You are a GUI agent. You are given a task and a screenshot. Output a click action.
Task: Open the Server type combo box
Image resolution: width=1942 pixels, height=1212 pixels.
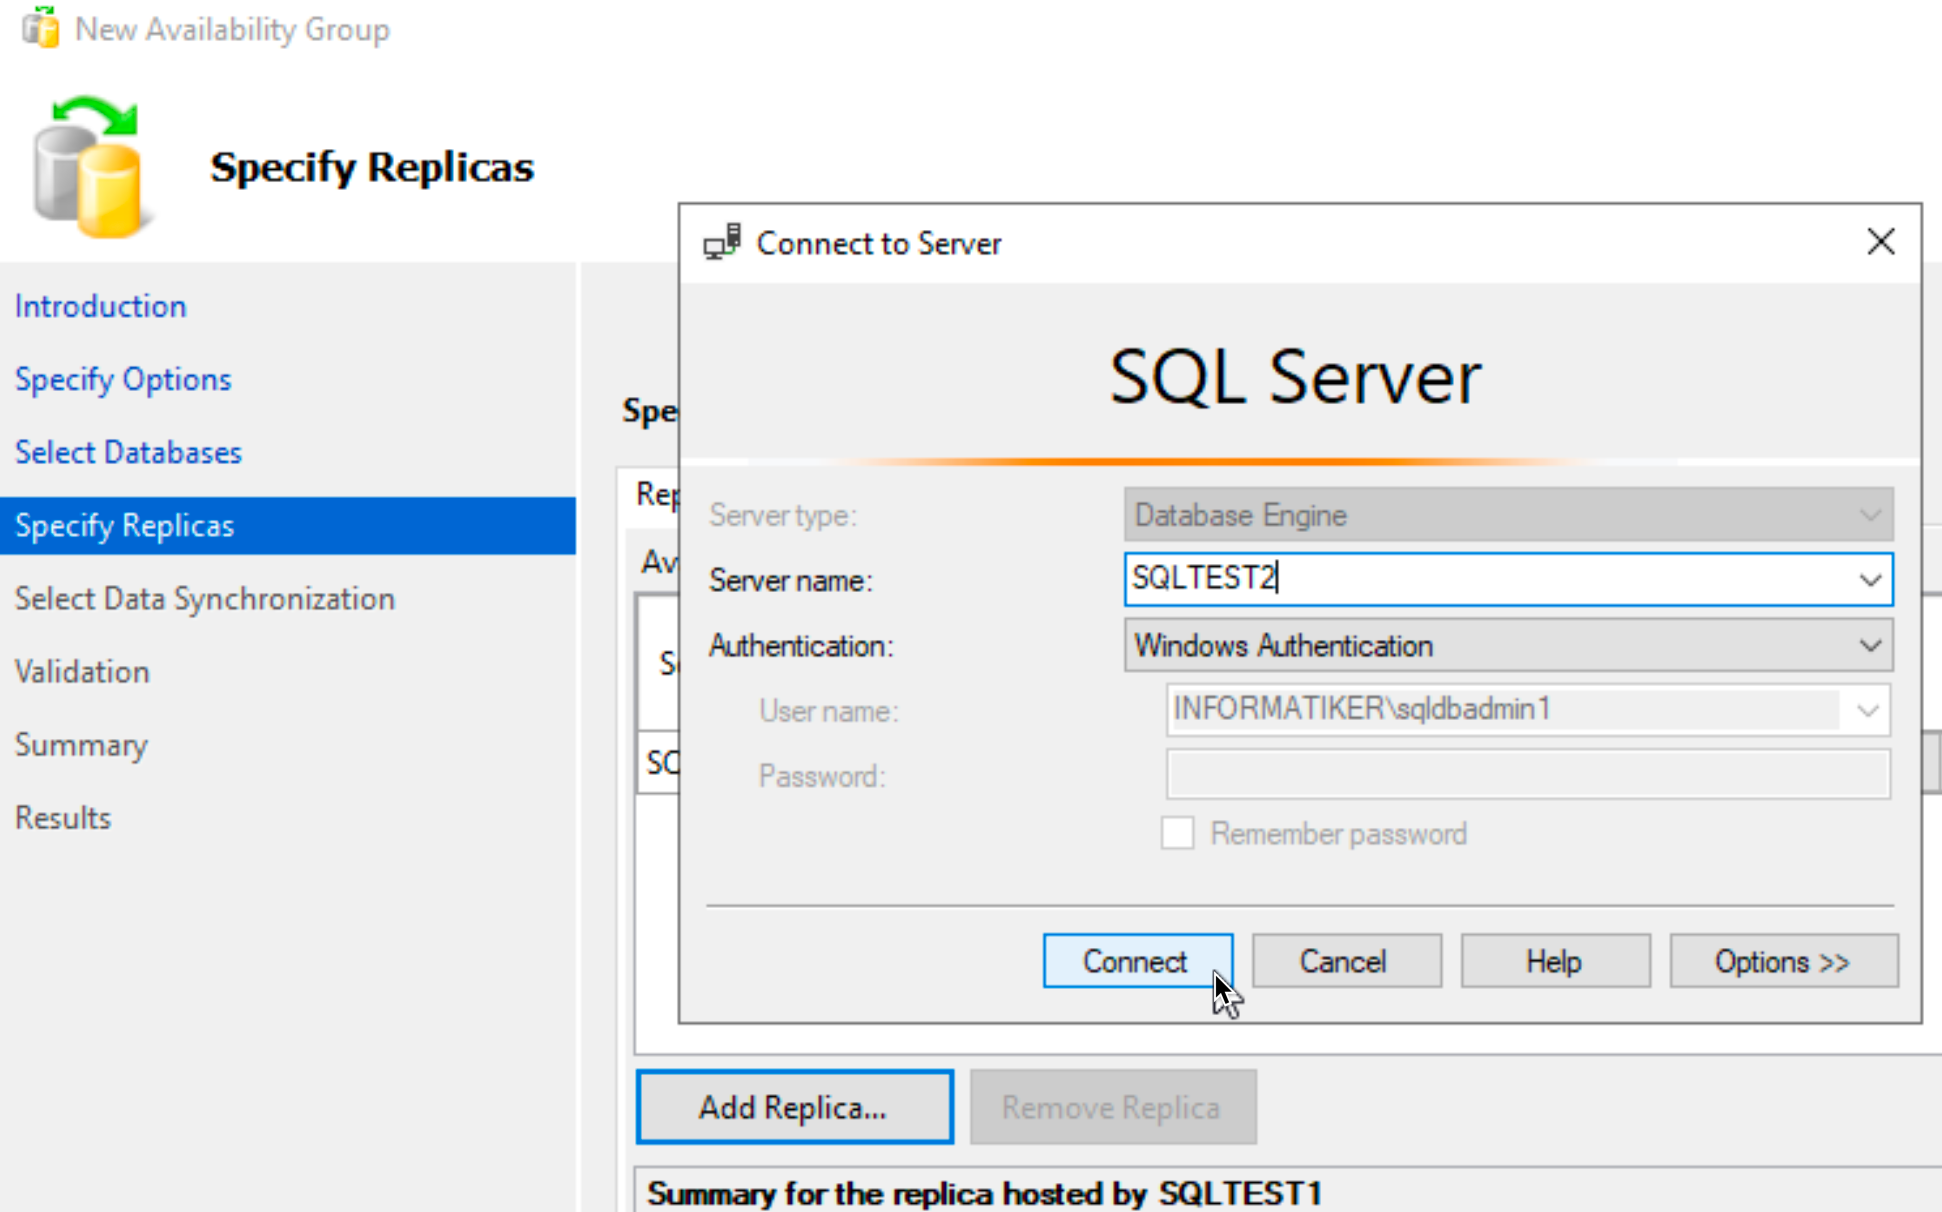click(x=1508, y=515)
